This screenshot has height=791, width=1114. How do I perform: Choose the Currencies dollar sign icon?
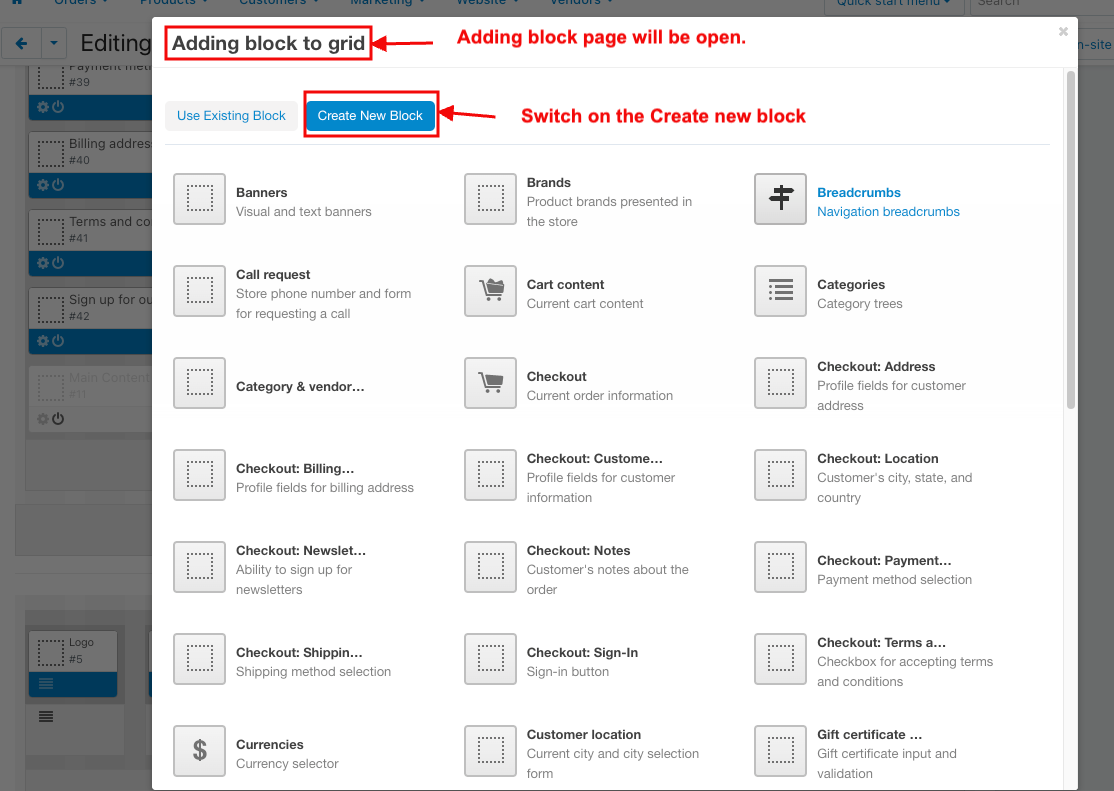tap(199, 751)
